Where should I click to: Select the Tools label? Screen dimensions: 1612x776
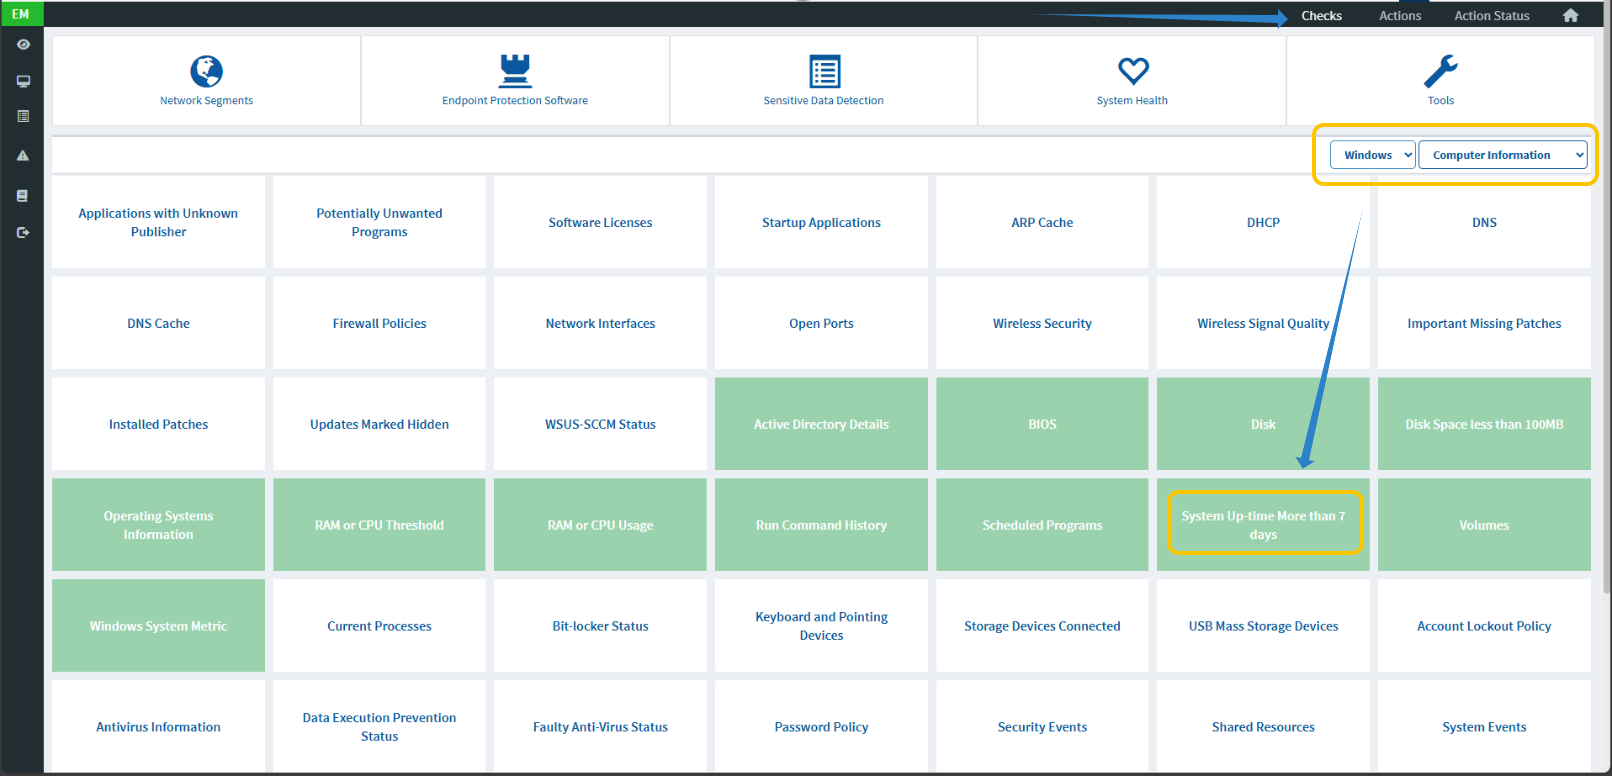pos(1441,100)
